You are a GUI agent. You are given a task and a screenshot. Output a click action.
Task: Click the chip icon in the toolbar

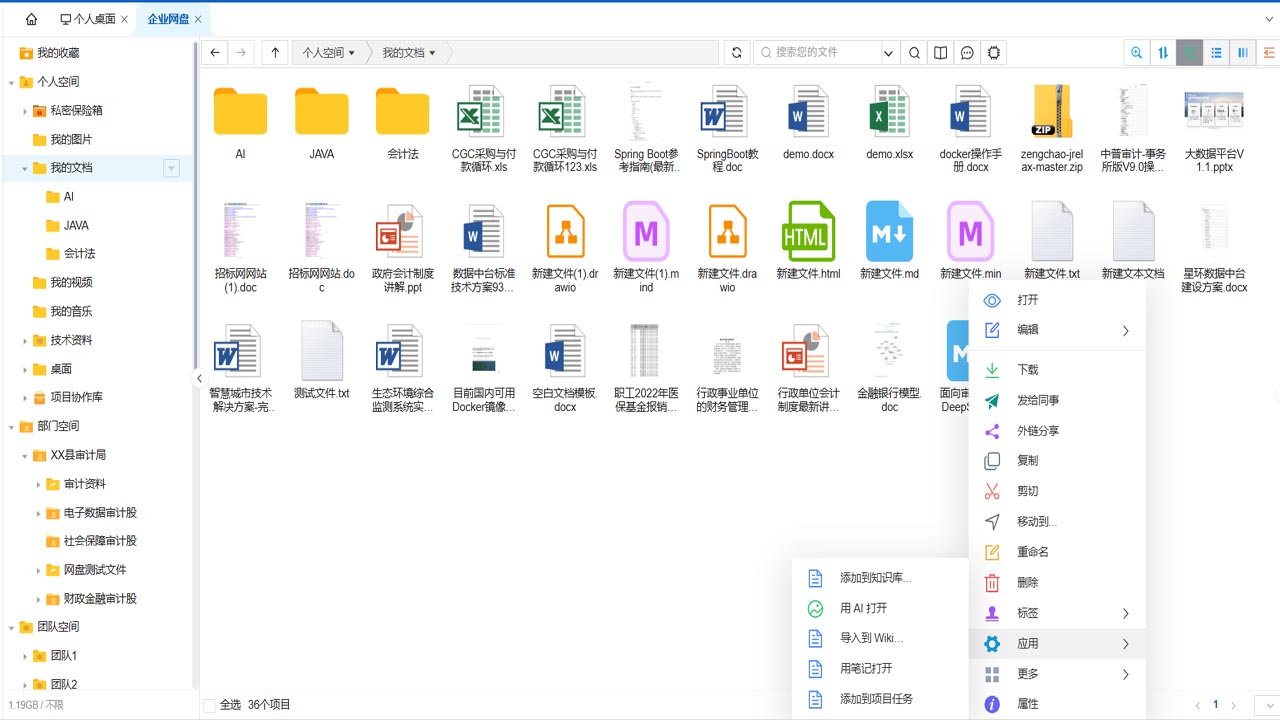click(994, 53)
